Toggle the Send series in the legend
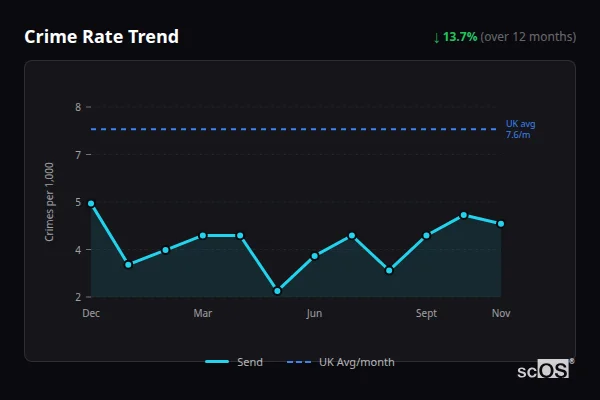Image resolution: width=600 pixels, height=400 pixels. [234, 362]
